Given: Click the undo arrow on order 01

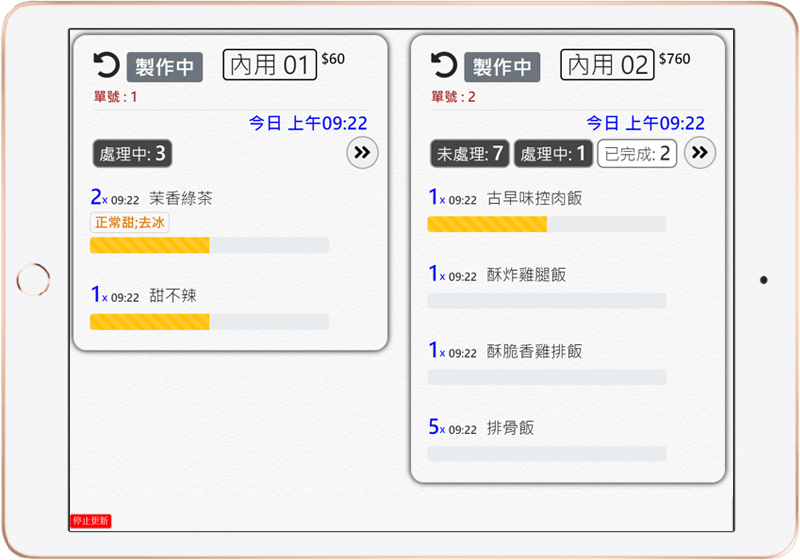Looking at the screenshot, I should (x=104, y=66).
